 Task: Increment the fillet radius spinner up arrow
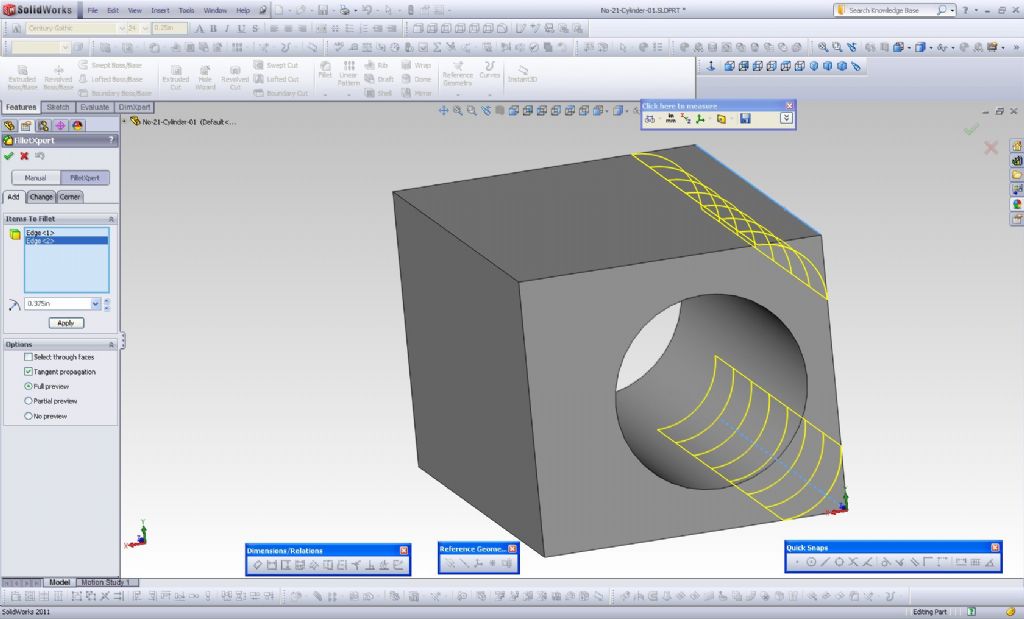[106, 301]
